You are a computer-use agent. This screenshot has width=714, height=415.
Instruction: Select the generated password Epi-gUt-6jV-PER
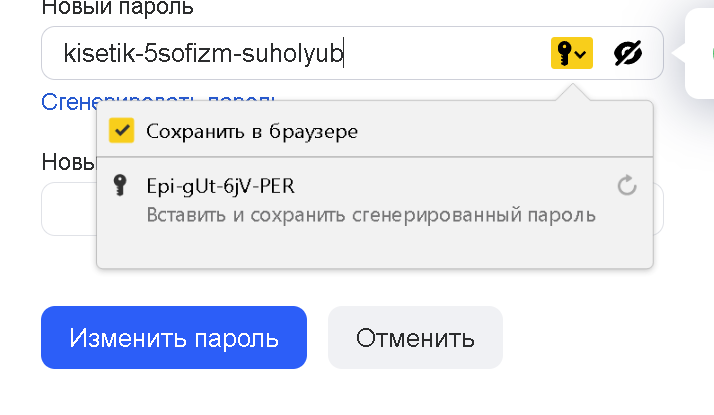tap(220, 186)
